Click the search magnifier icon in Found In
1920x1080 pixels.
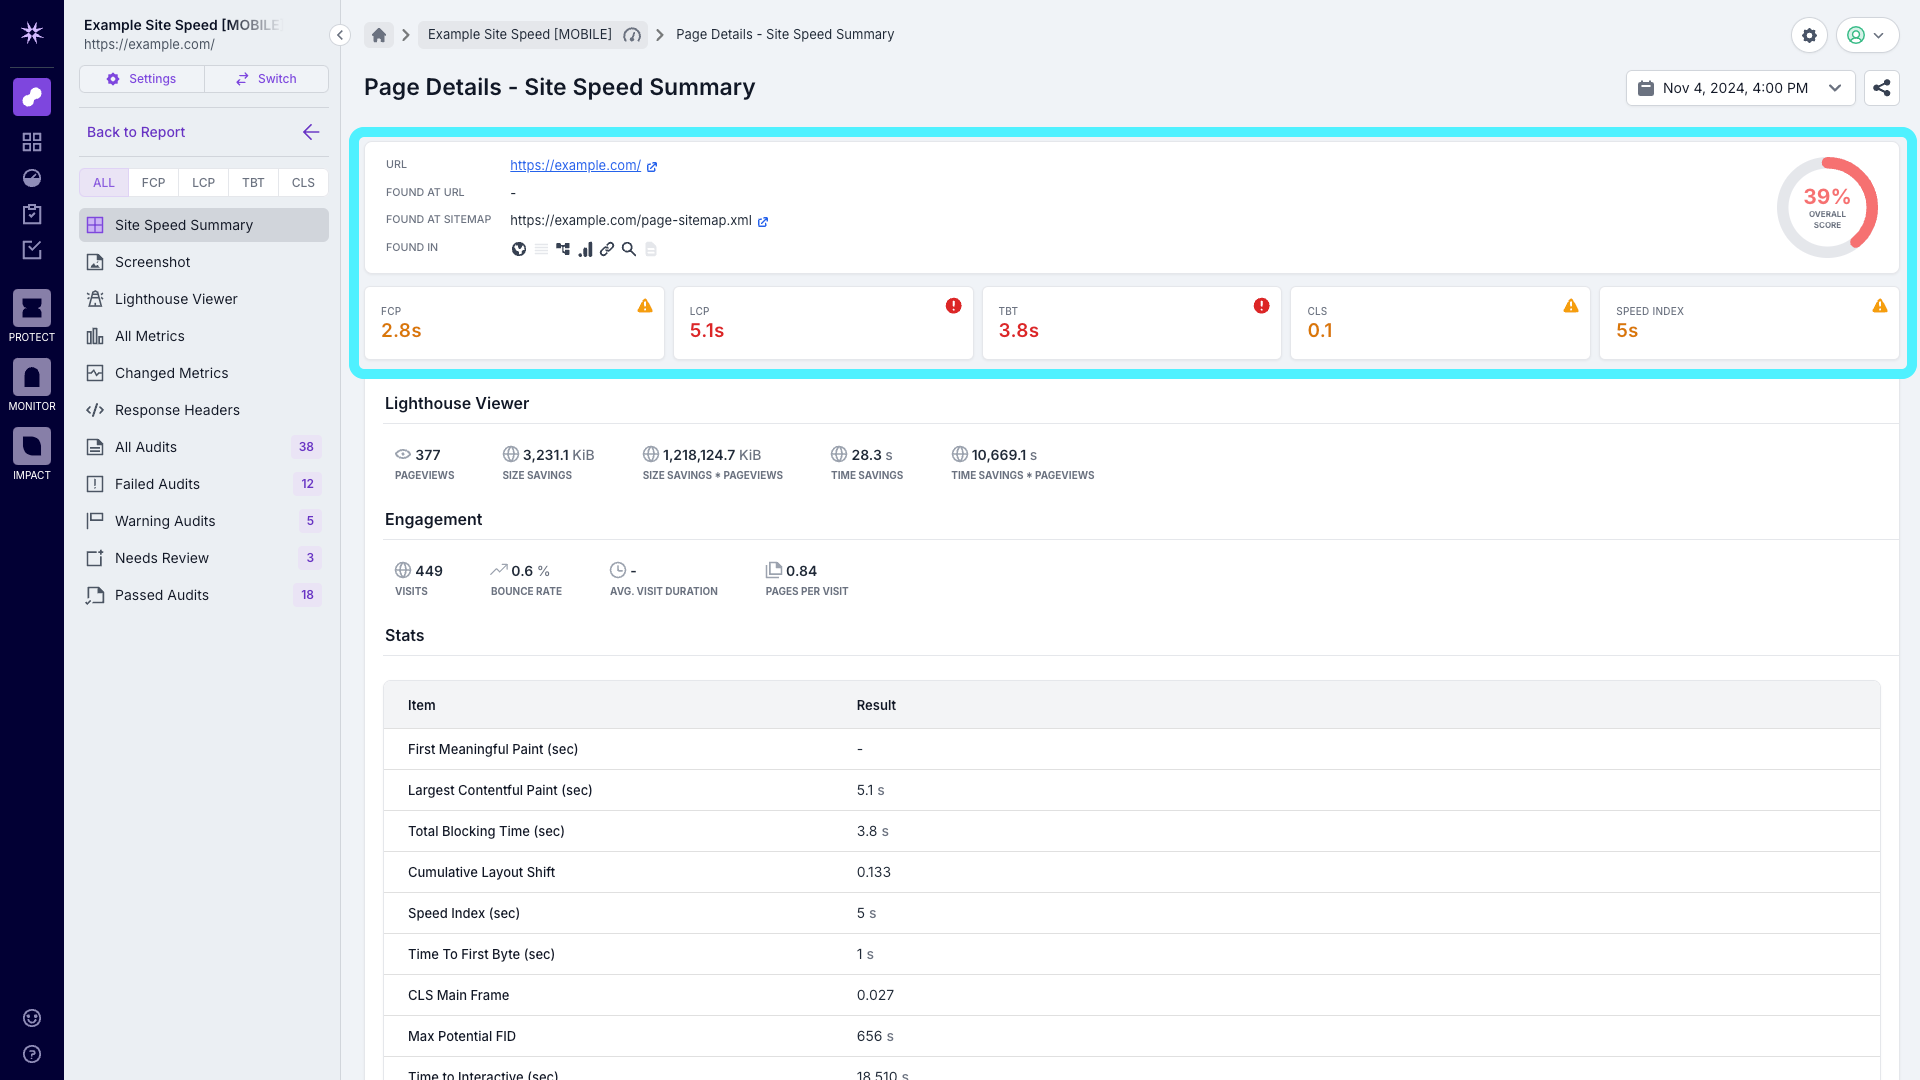(x=629, y=249)
